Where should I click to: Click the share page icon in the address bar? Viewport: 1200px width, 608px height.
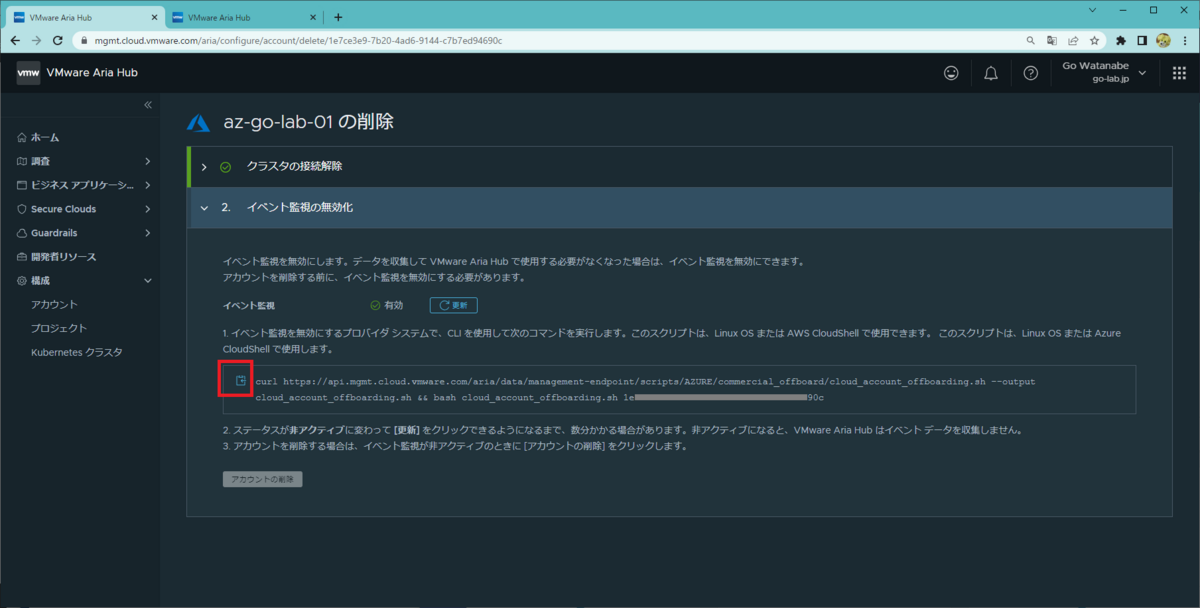coord(1073,41)
